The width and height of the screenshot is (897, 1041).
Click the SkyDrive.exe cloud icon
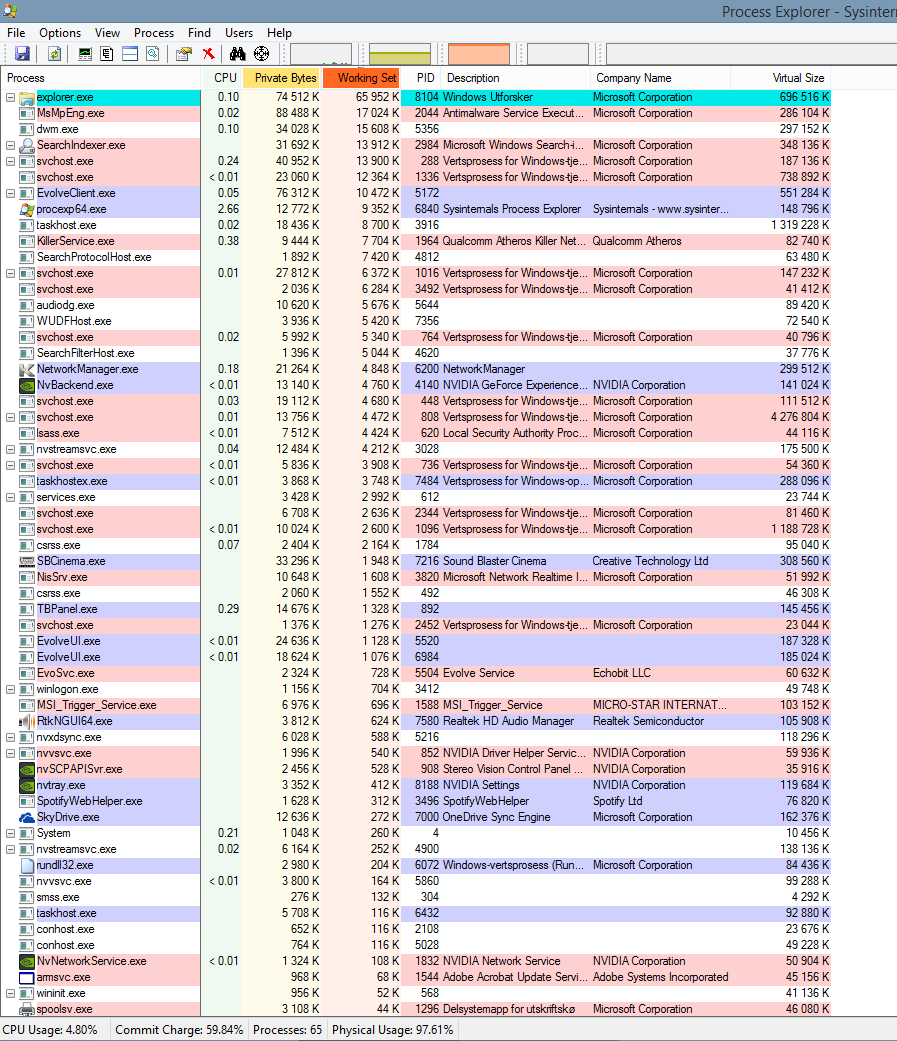[x=27, y=817]
